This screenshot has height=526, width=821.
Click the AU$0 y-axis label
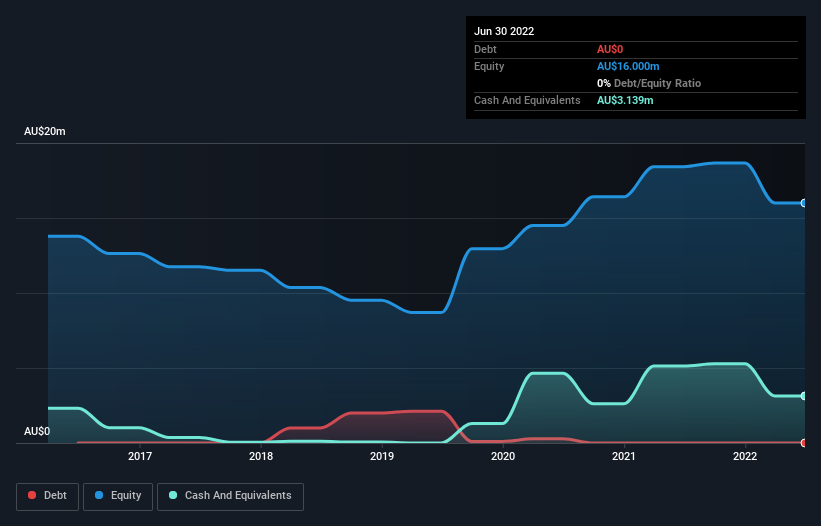tap(37, 431)
